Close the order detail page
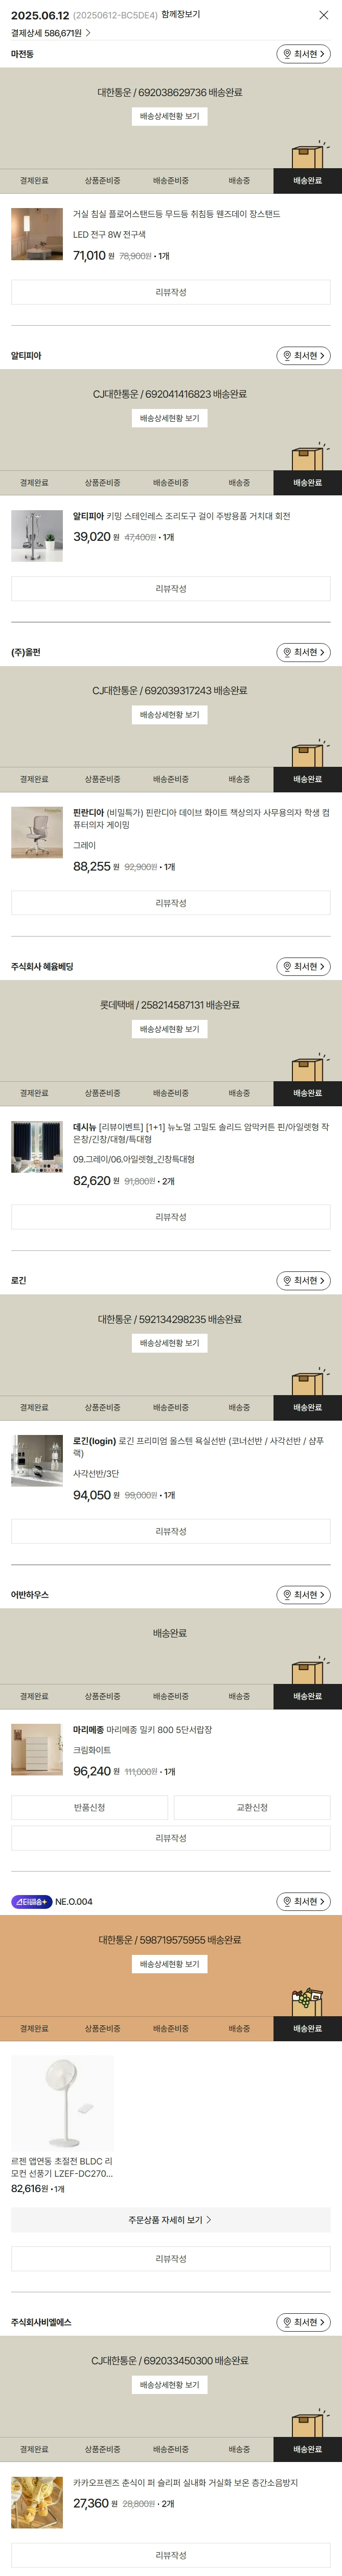Image resolution: width=342 pixels, height=2576 pixels. [323, 15]
